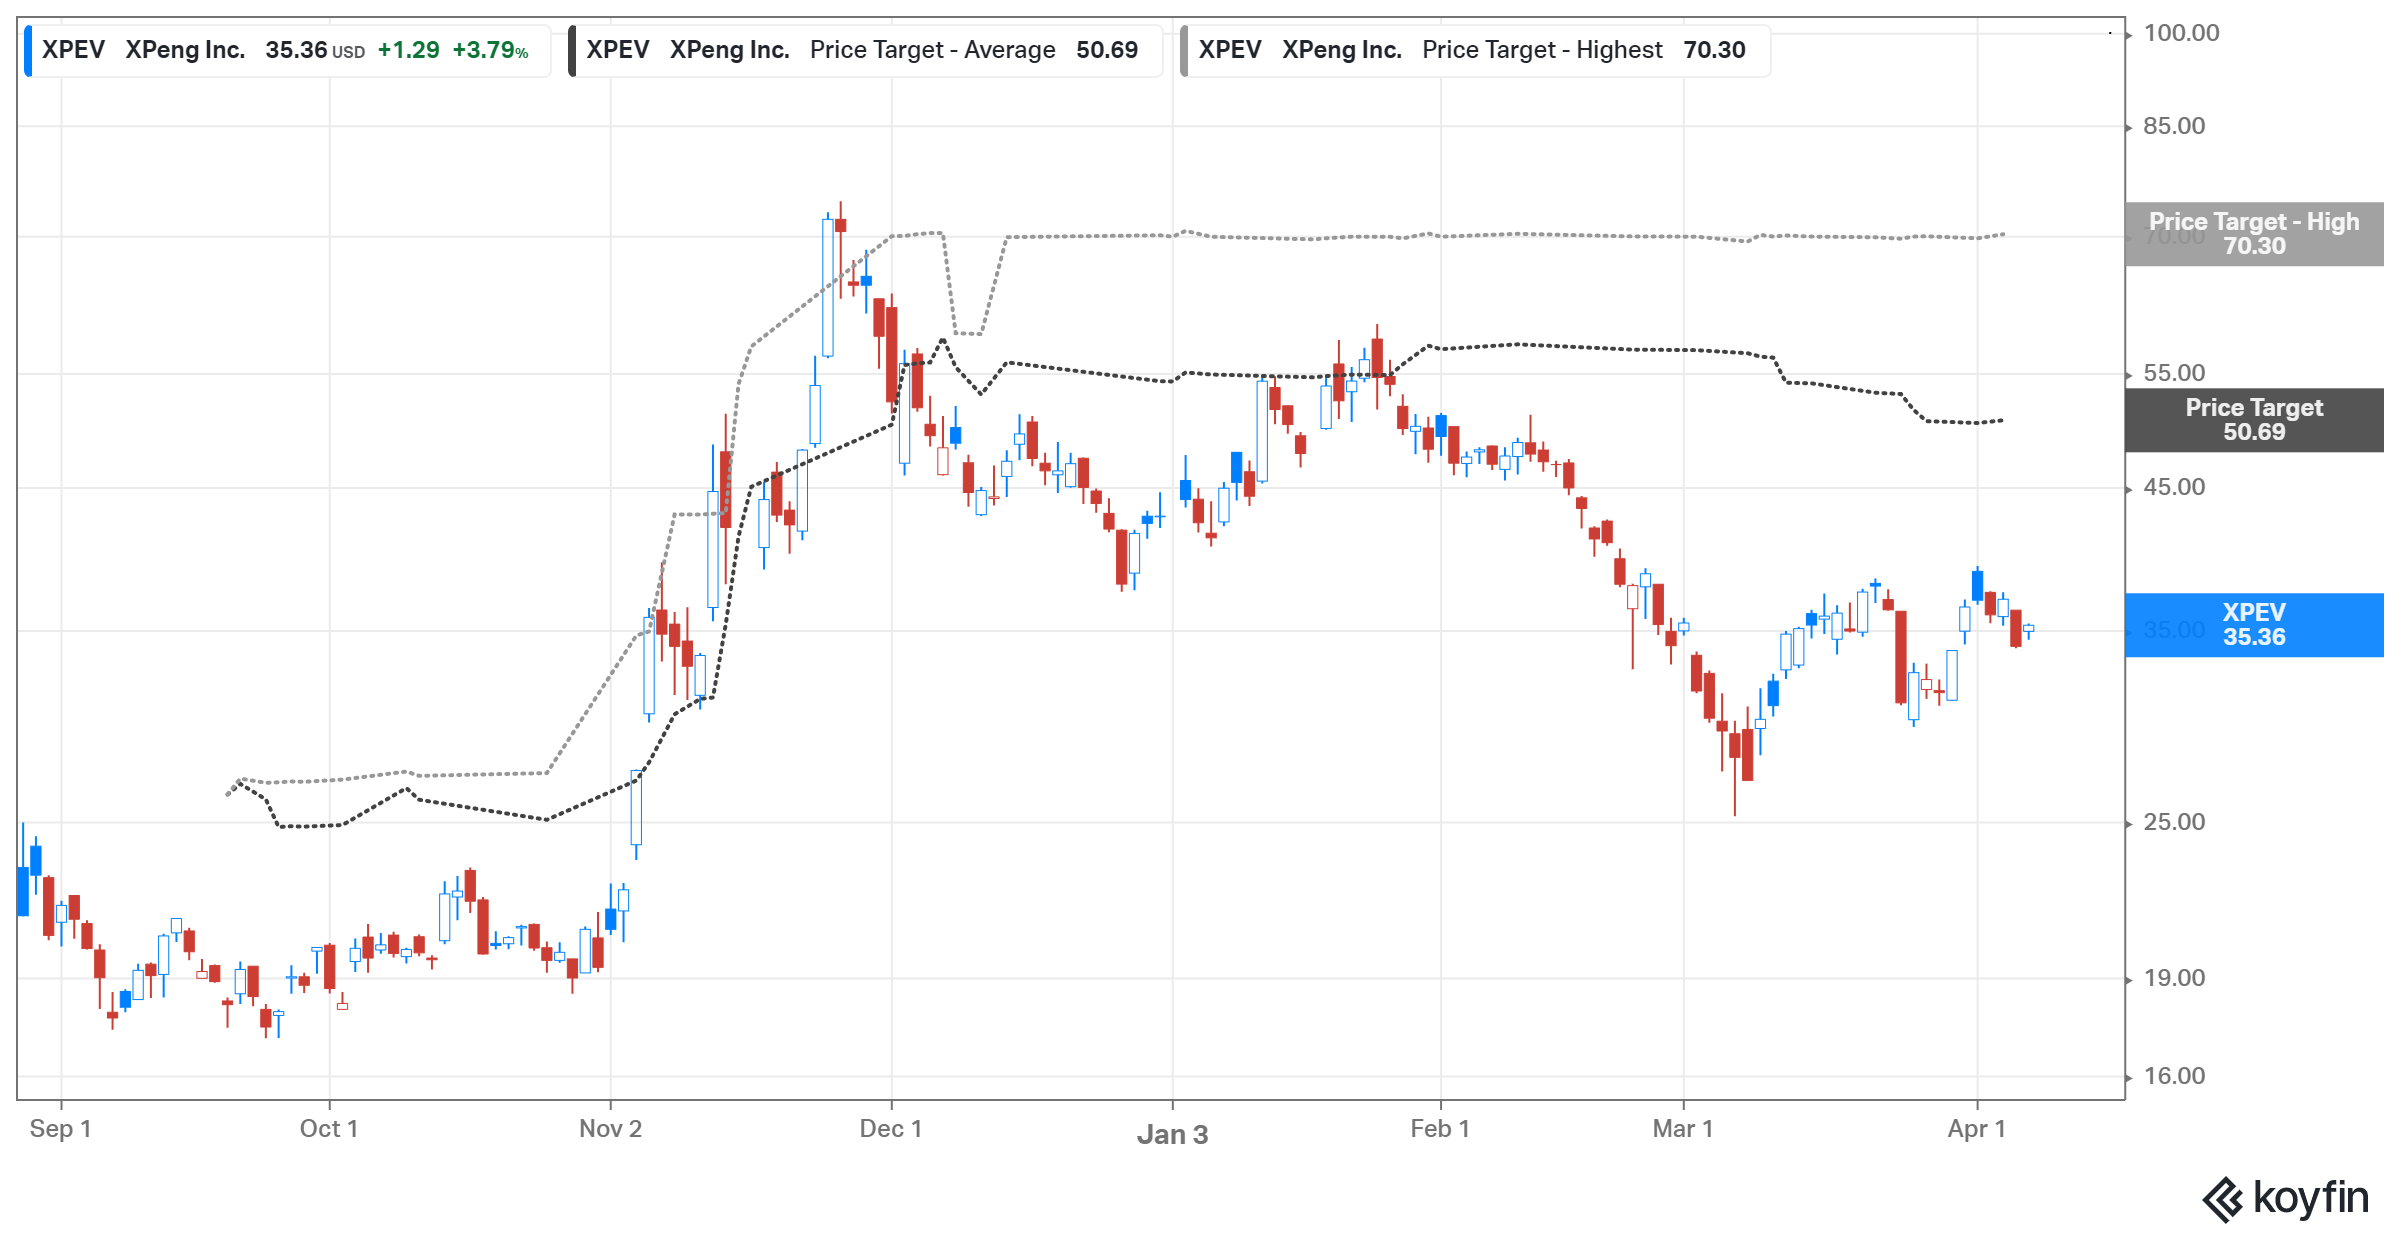Click the XPEV XPeng Inc. price legend
The width and height of the screenshot is (2400, 1240).
coord(288,50)
